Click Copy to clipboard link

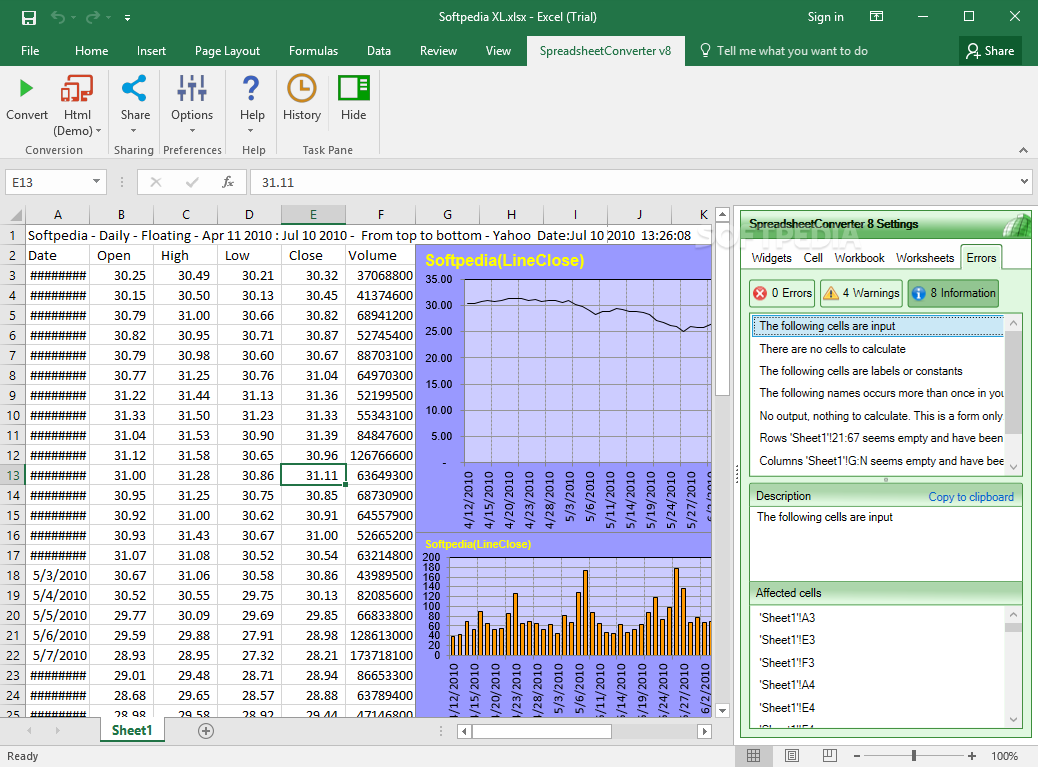pos(970,497)
